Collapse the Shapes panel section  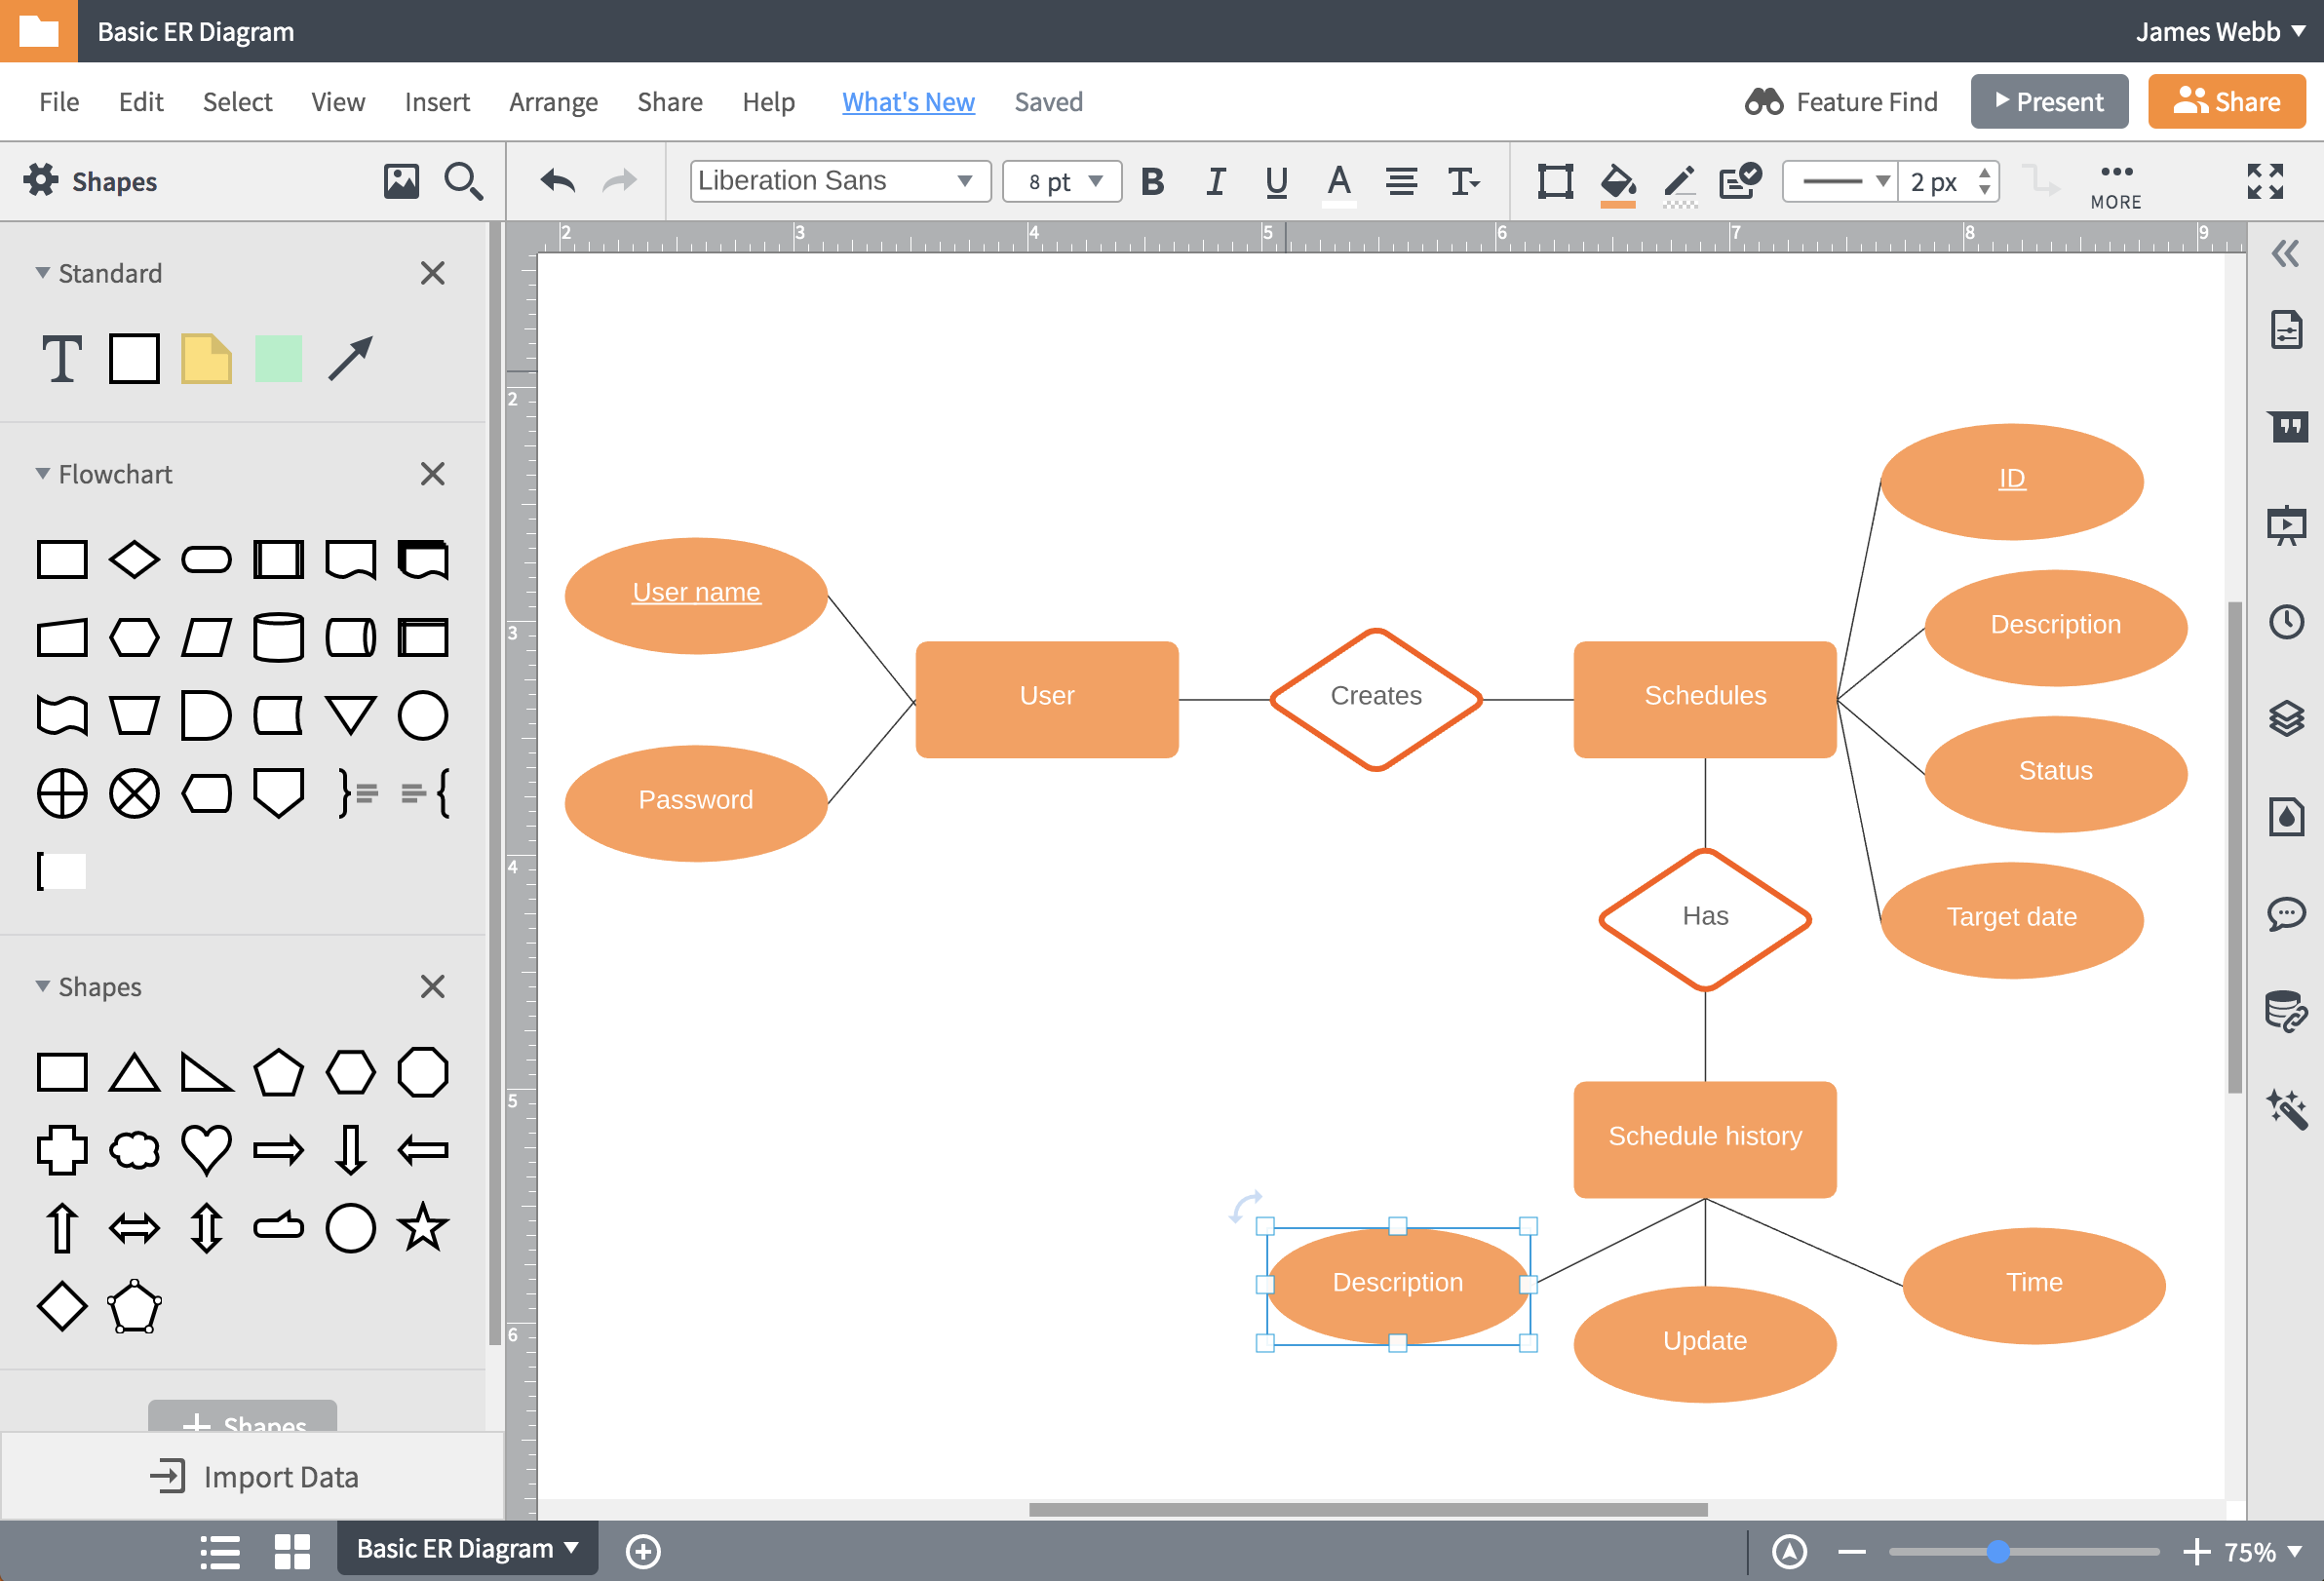[x=39, y=986]
